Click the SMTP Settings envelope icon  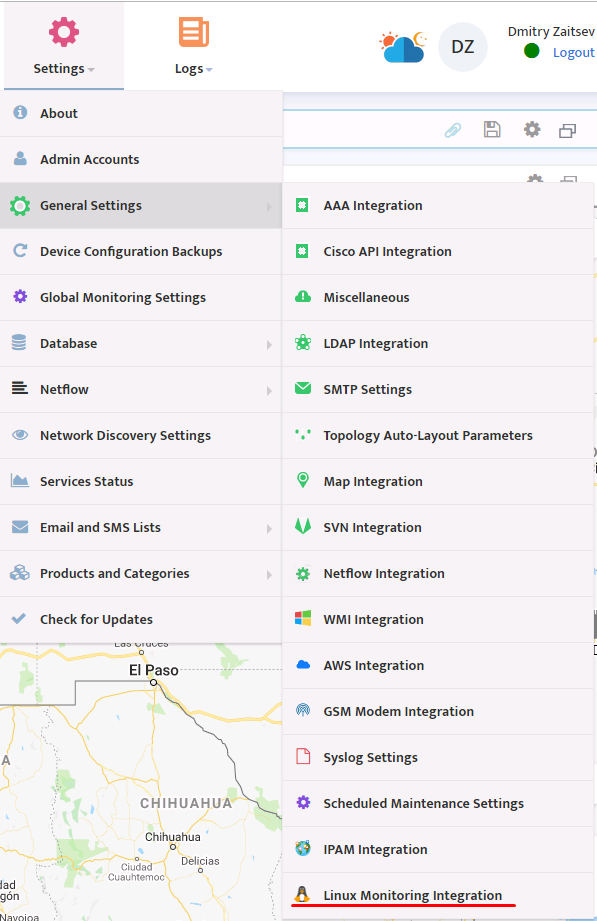[303, 388]
